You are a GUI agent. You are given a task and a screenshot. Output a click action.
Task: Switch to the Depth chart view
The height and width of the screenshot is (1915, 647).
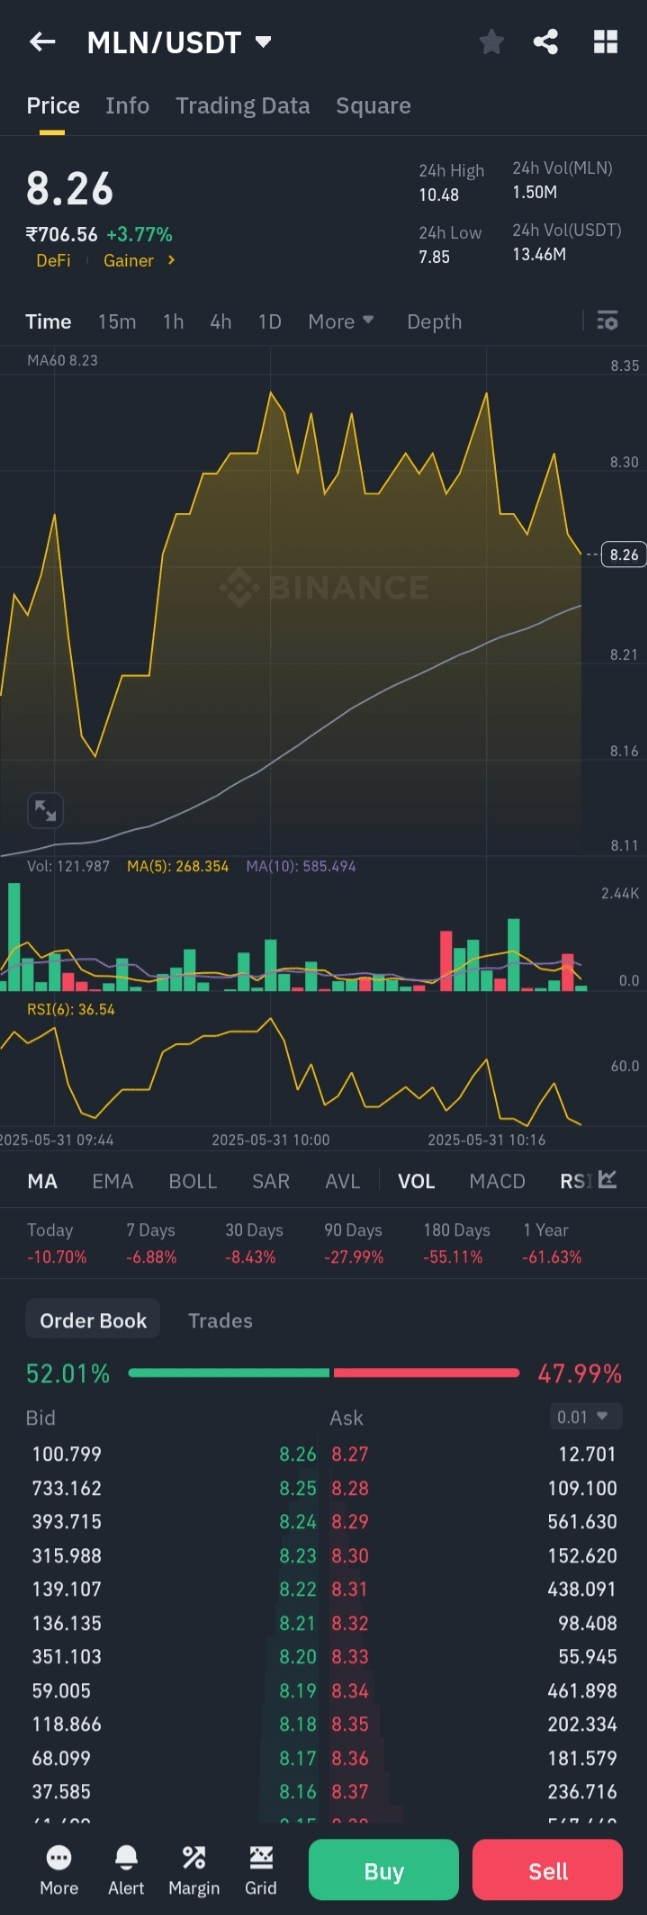(x=434, y=321)
